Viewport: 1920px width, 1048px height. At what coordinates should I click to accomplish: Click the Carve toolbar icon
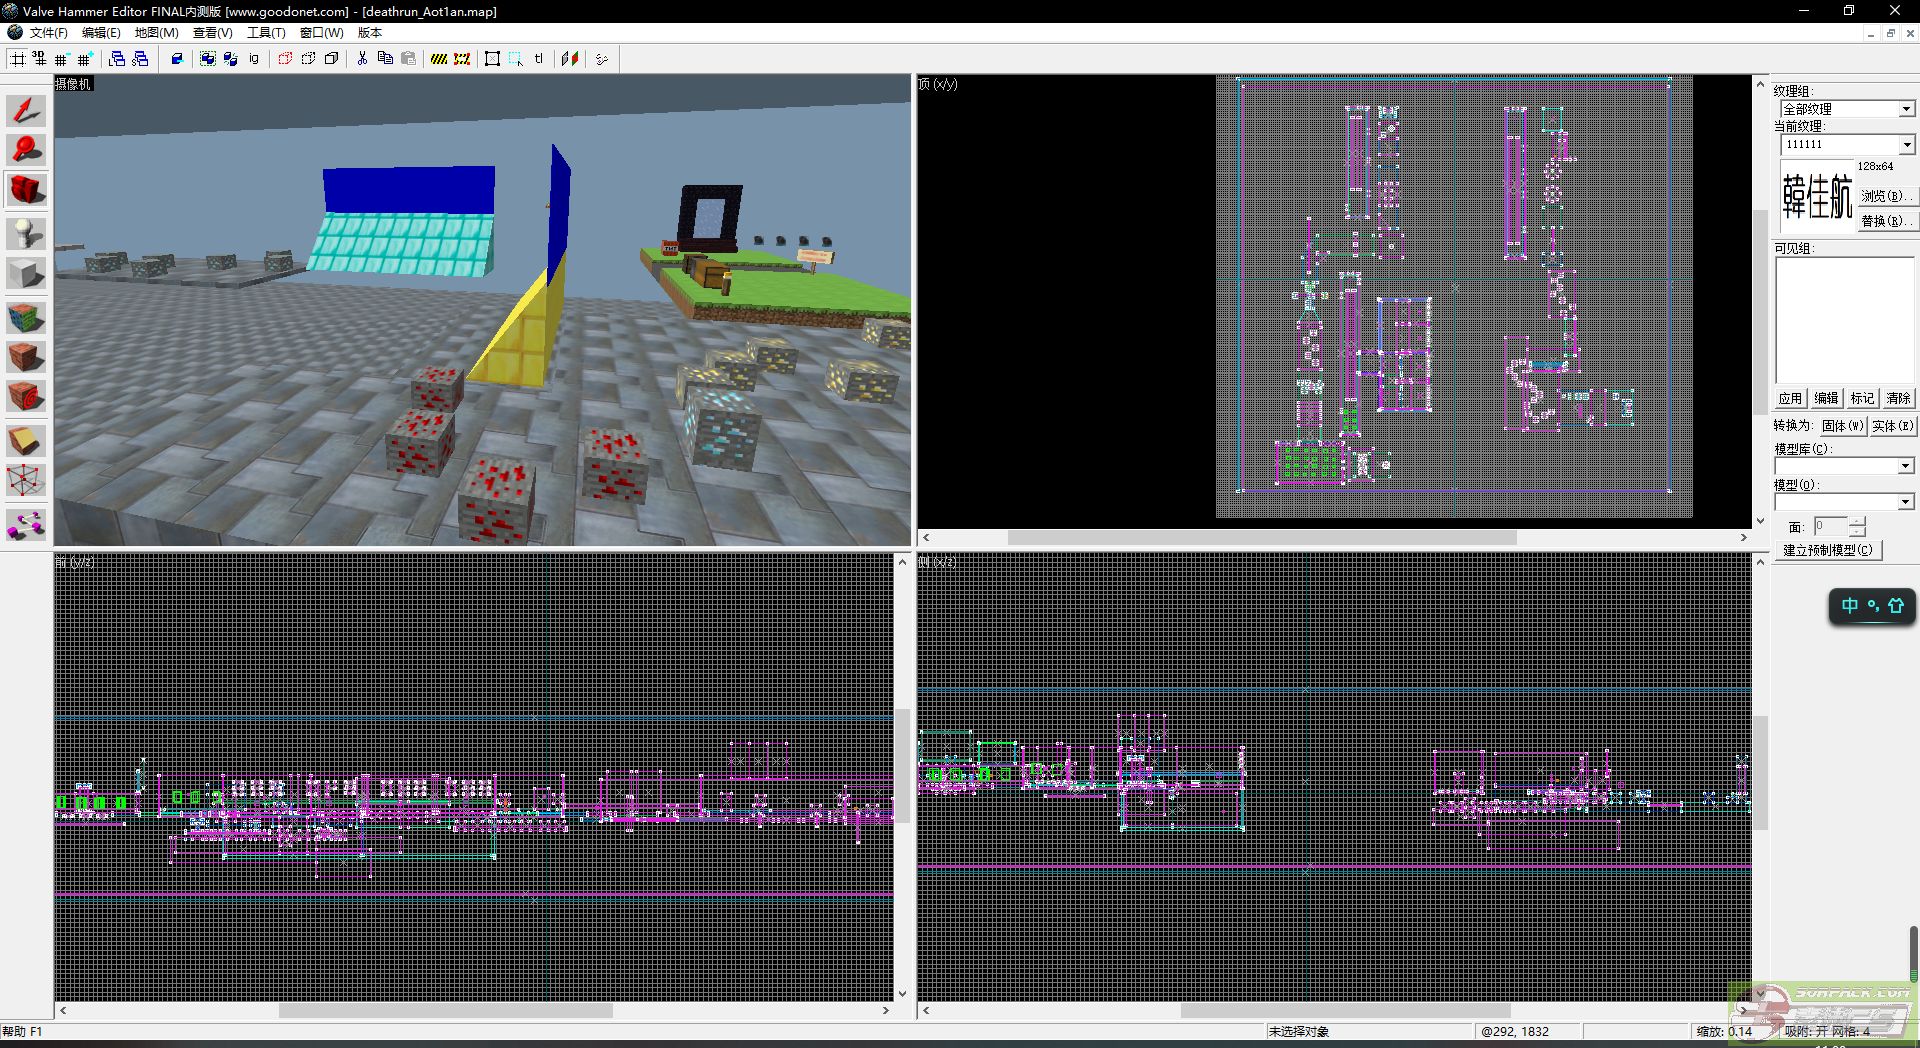177,59
